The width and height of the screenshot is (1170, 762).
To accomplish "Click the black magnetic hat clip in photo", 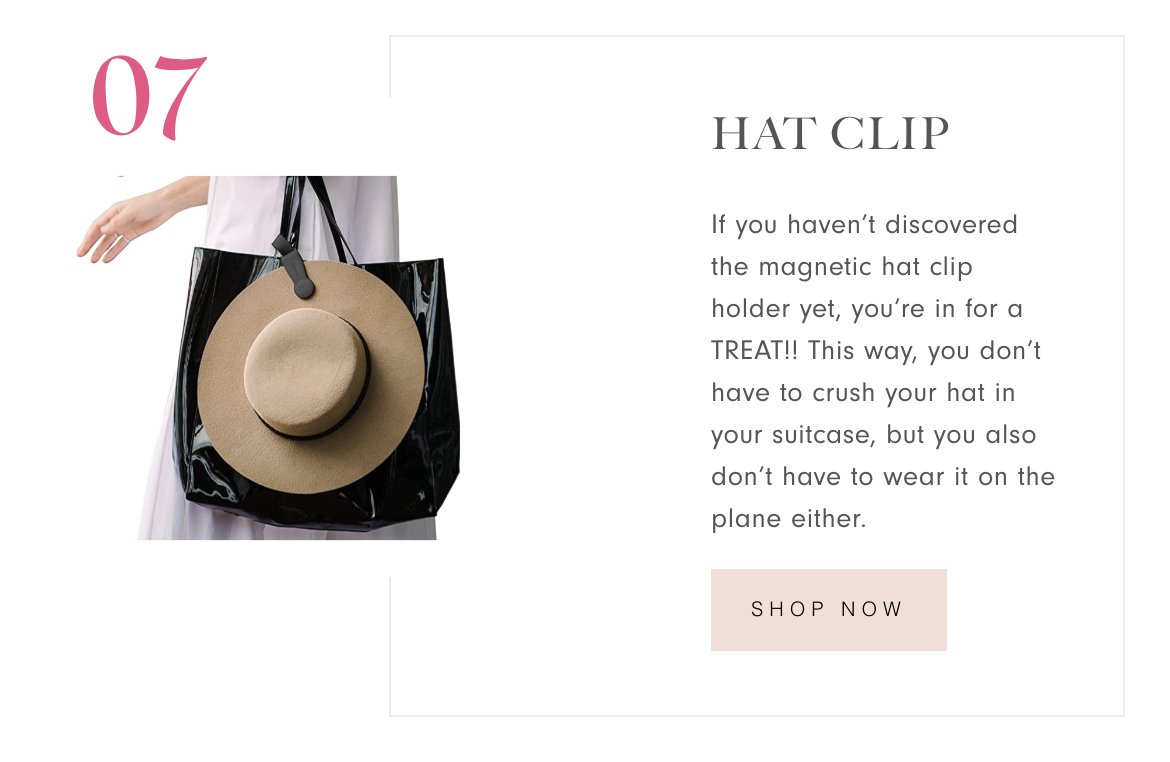I will (x=294, y=266).
